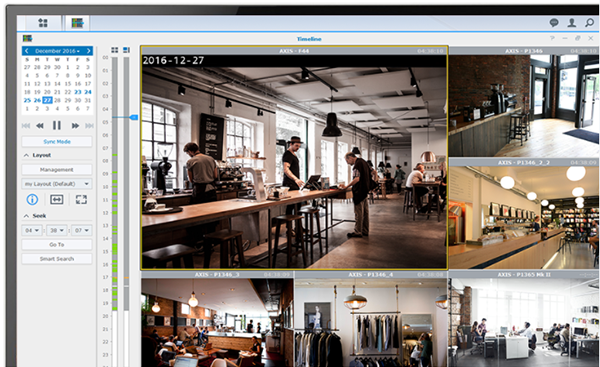
Task: Jump to next recording
Action: [89, 126]
